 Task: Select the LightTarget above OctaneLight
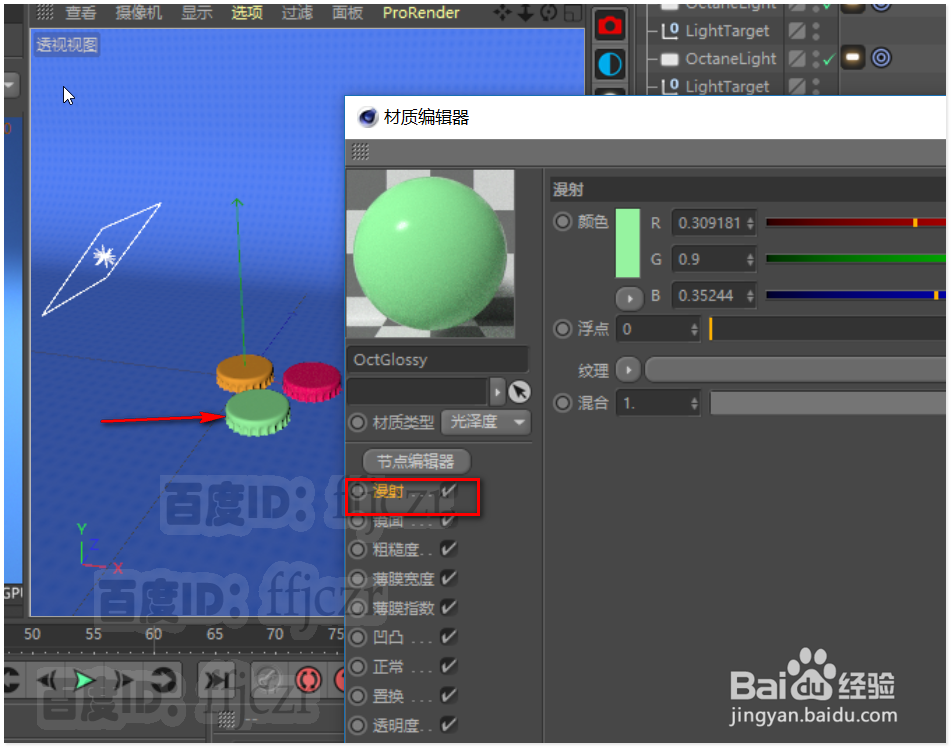coord(727,30)
